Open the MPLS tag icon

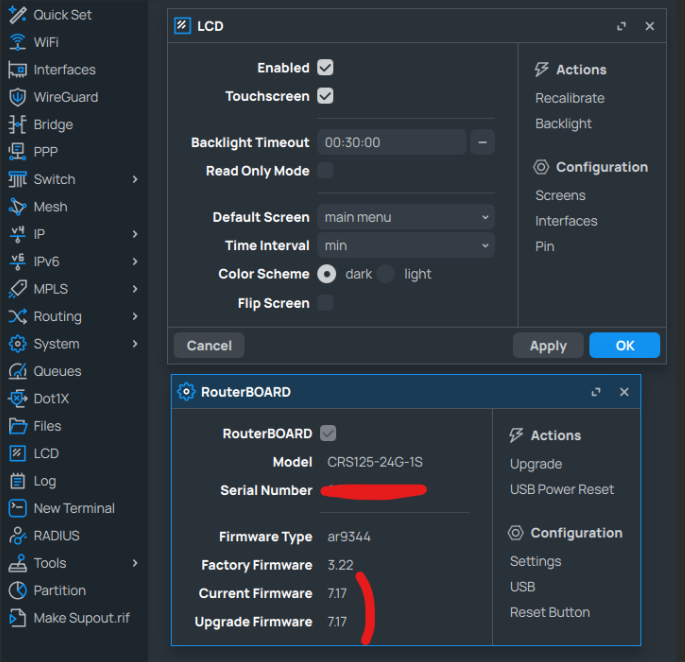pos(17,289)
